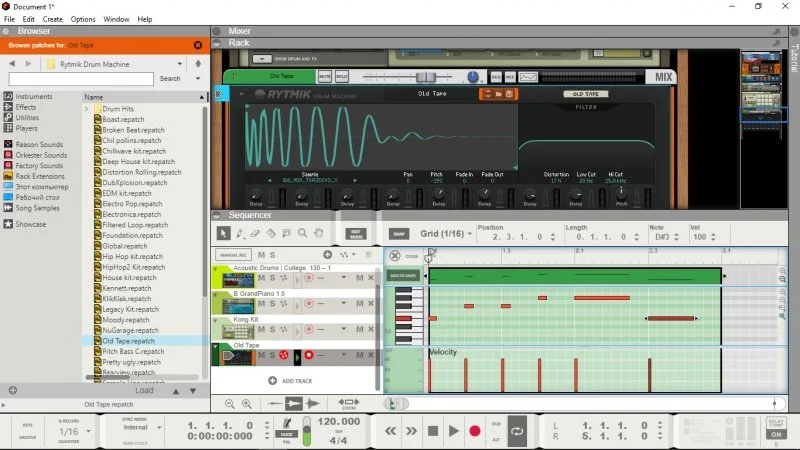Expand the Drum Hits folder
The width and height of the screenshot is (800, 450).
86,109
